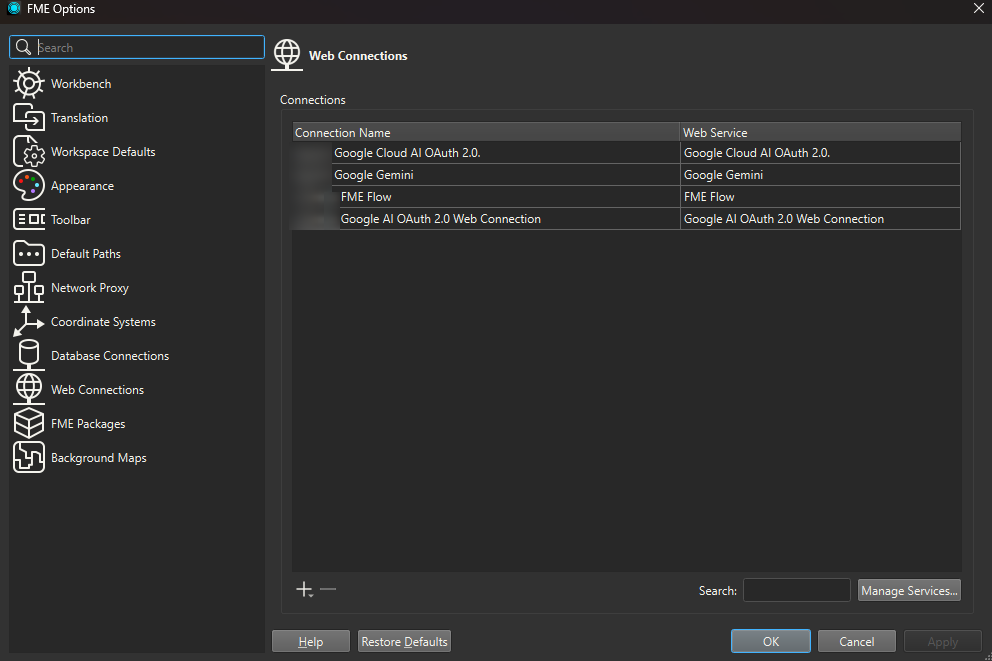Open Coordinate Systems settings
Screen dimensions: 992x661
pos(103,322)
